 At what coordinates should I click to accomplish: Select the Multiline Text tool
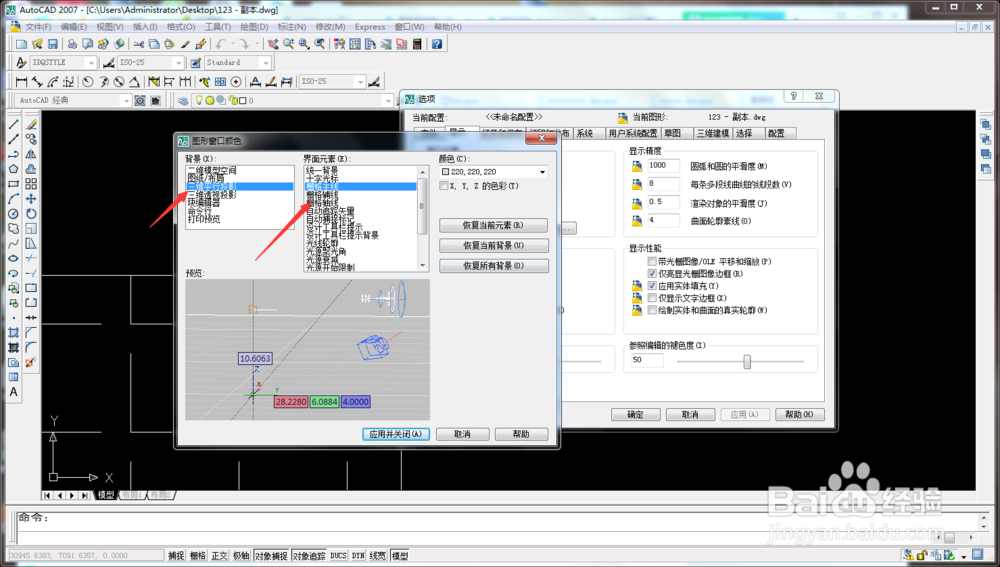[13, 392]
